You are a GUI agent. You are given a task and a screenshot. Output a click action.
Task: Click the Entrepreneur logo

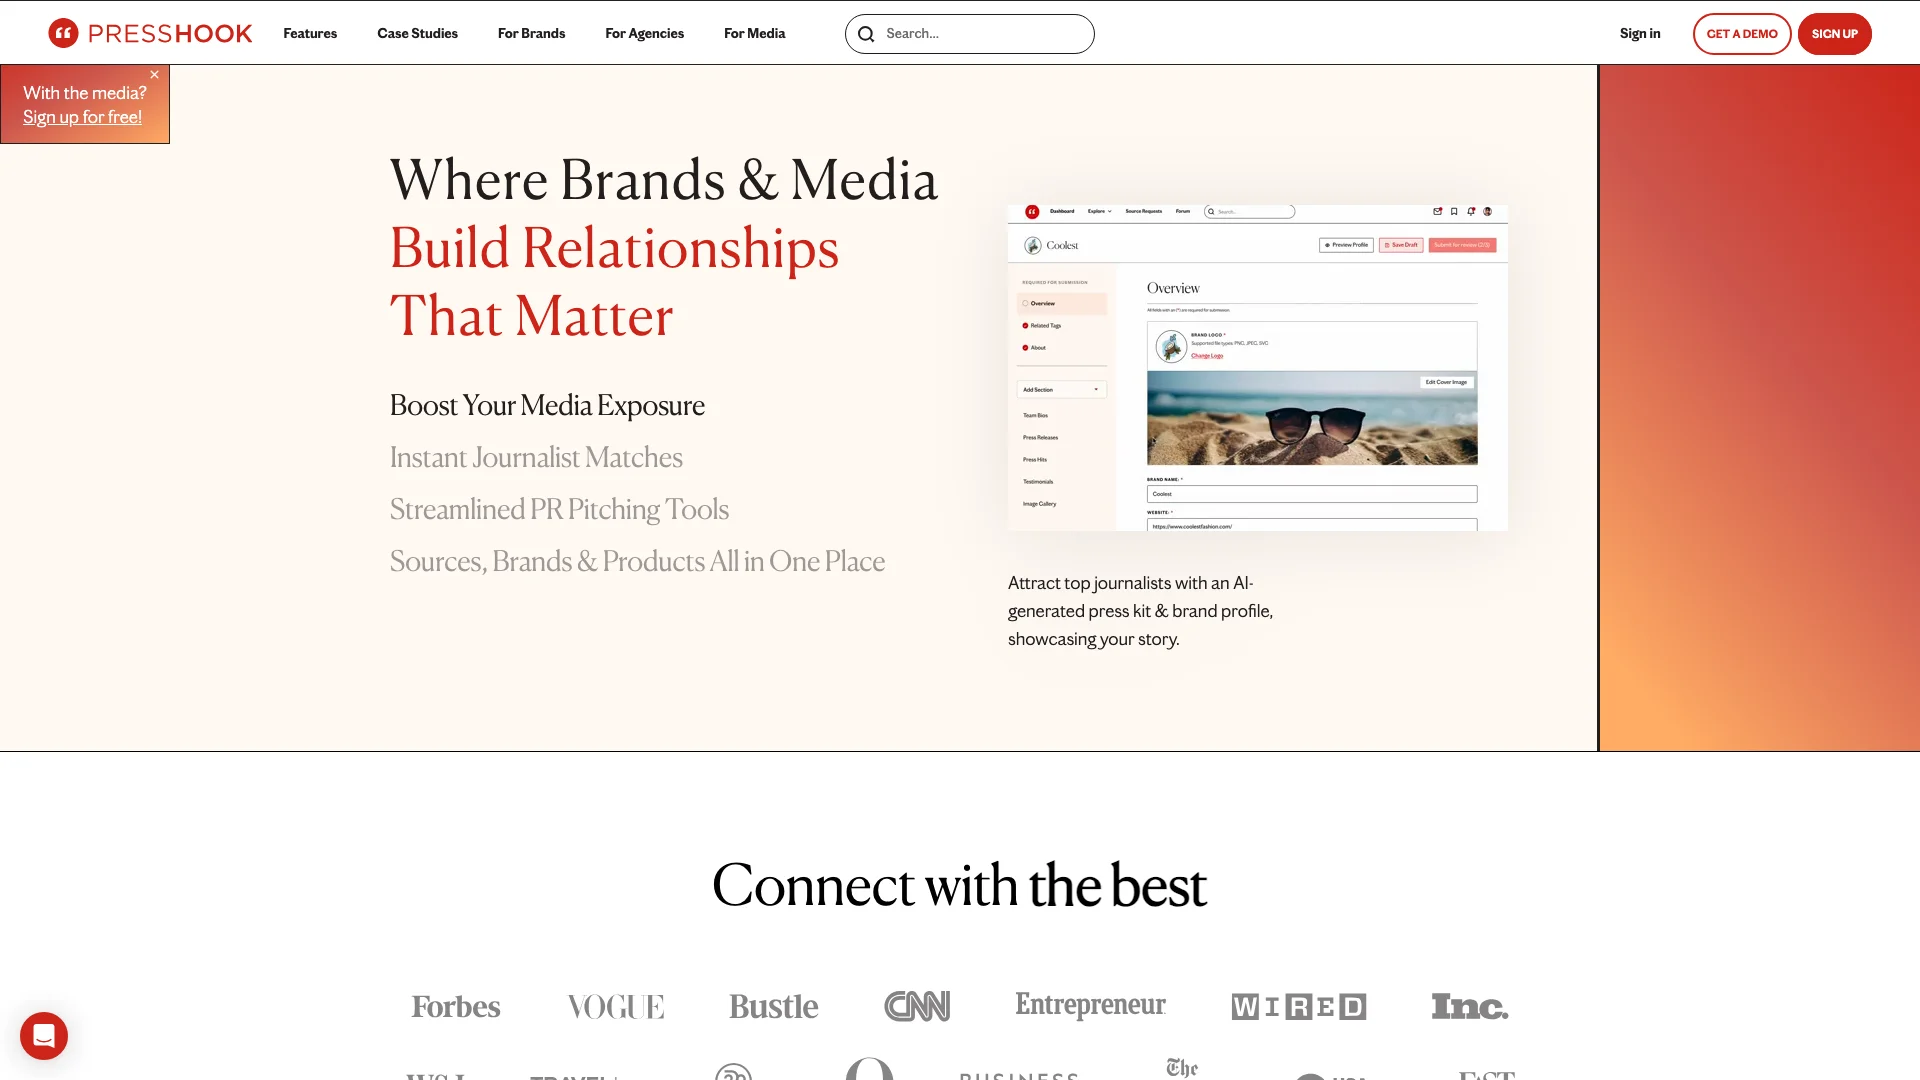(x=1090, y=1005)
